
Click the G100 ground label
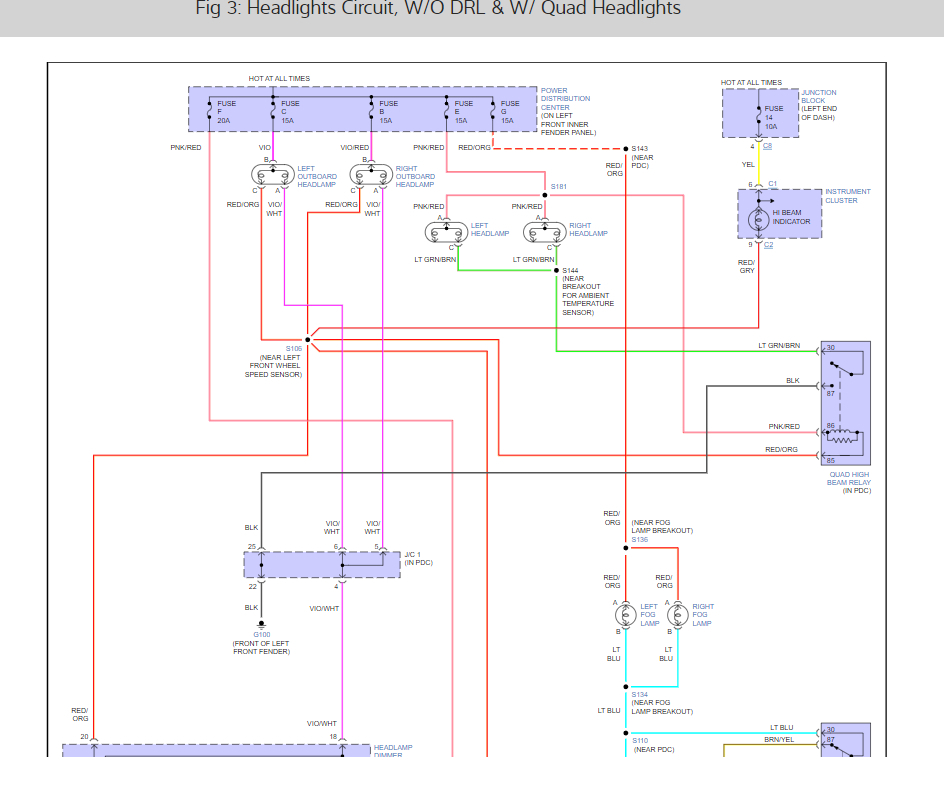pos(262,635)
